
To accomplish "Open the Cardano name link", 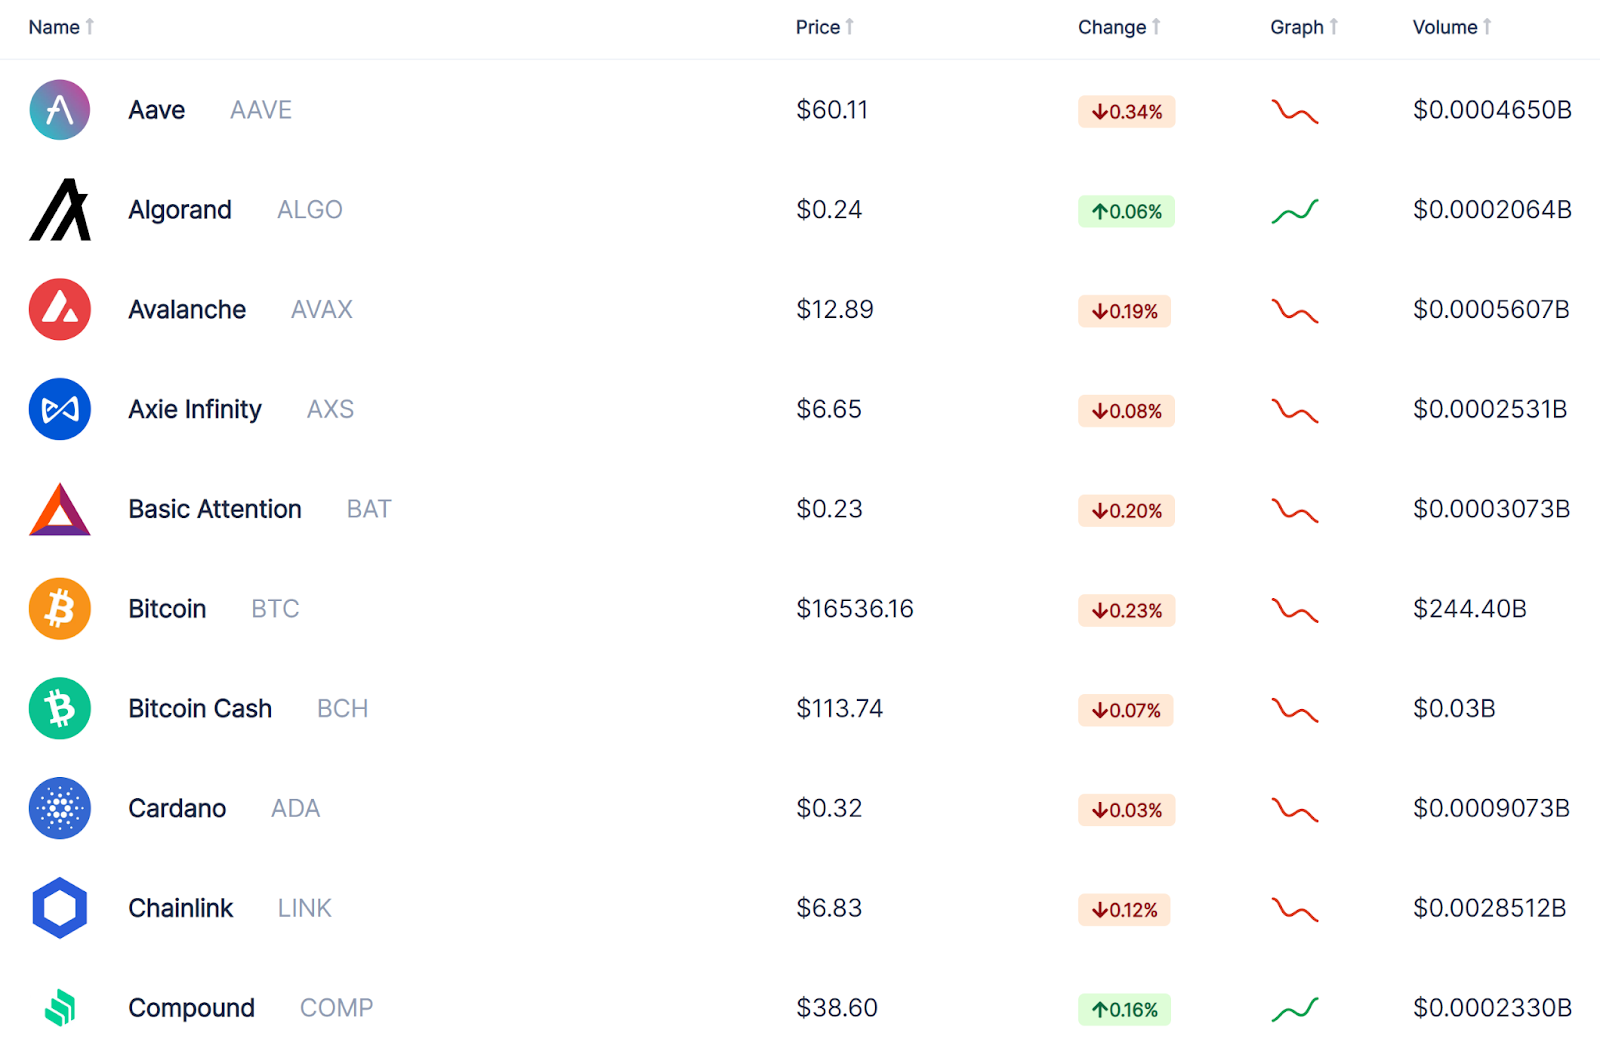I will (177, 808).
